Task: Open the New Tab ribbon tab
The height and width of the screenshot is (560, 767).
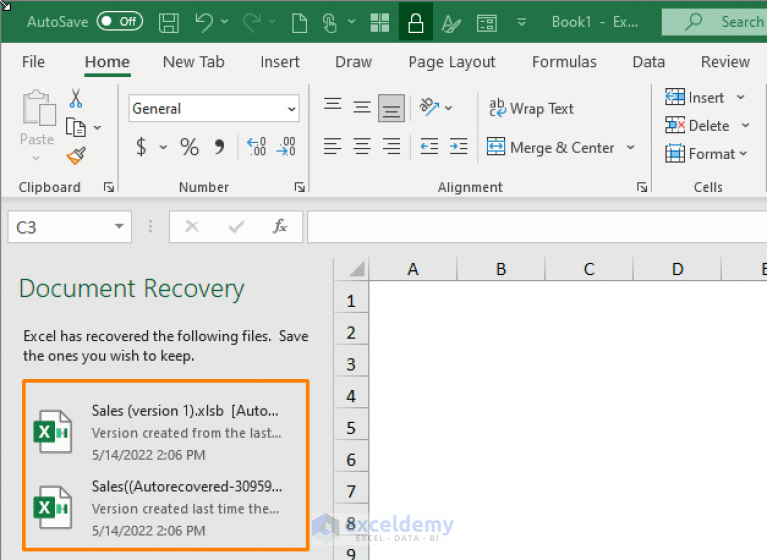Action: (x=194, y=62)
